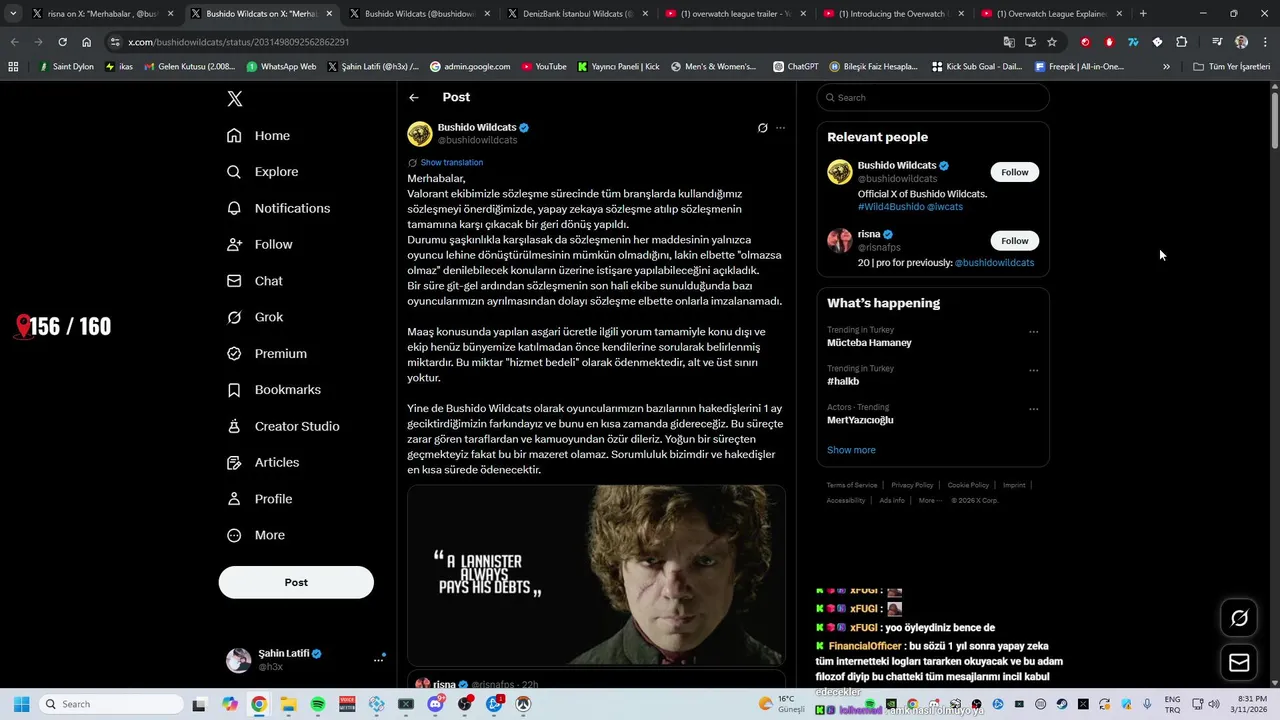Open options dots for MertYazıcıoğlu trend
The height and width of the screenshot is (720, 1280).
(1034, 409)
